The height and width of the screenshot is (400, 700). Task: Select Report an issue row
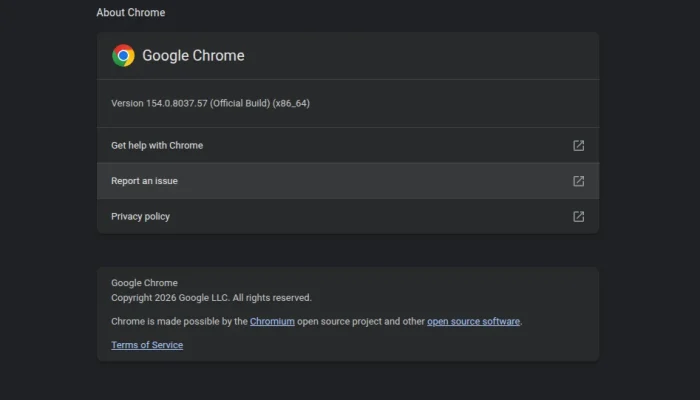(x=348, y=181)
